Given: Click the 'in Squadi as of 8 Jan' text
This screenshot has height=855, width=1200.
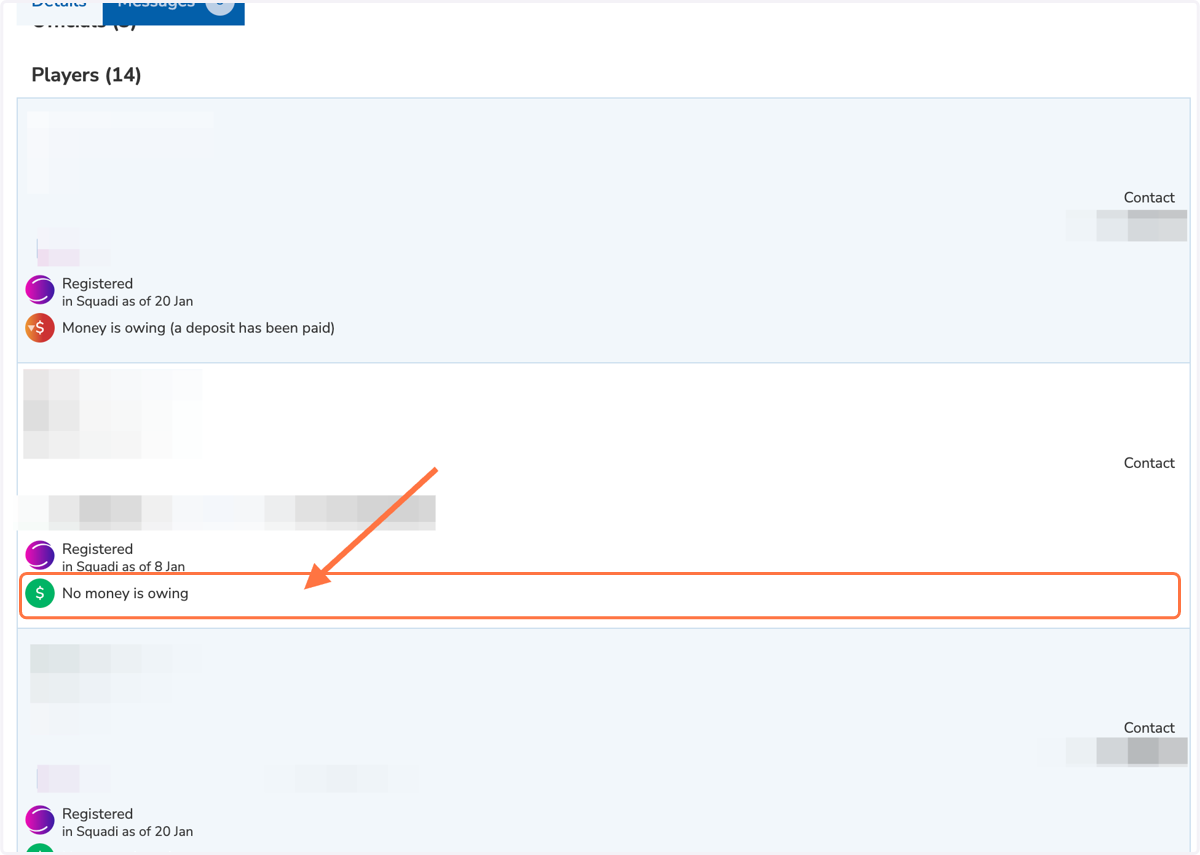Looking at the screenshot, I should pyautogui.click(x=123, y=566).
